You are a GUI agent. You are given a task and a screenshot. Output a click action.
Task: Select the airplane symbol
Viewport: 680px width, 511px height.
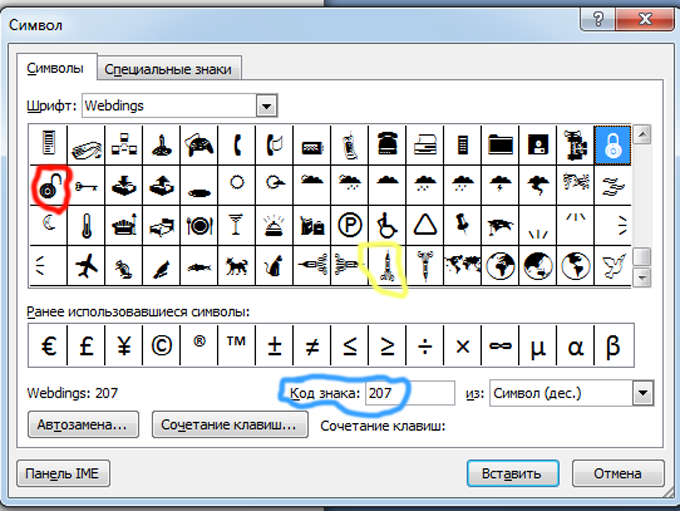[x=86, y=265]
